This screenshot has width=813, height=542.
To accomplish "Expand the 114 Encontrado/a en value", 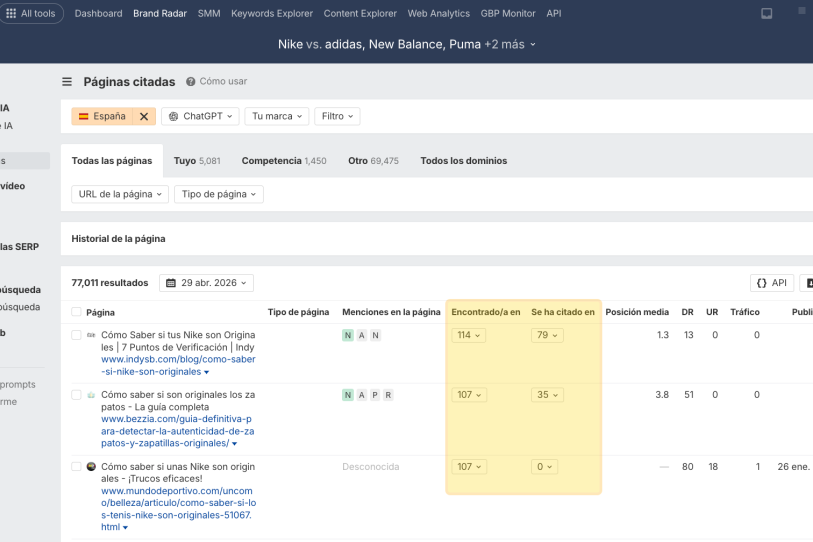I will pos(467,335).
